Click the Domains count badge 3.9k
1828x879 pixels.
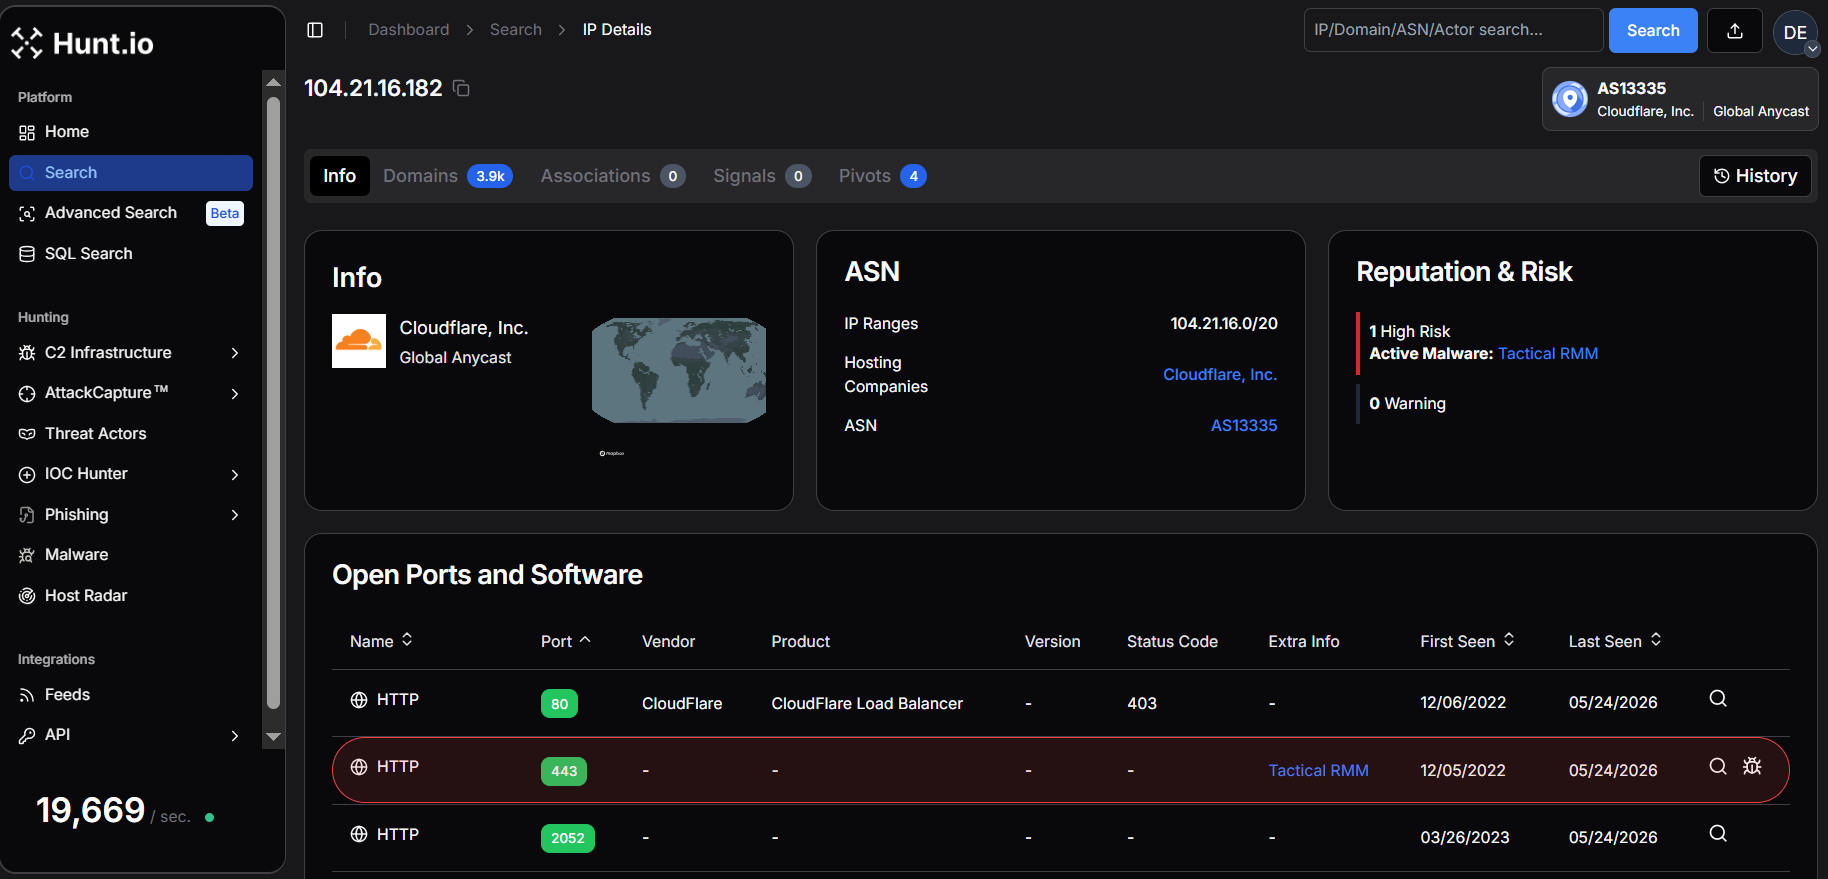click(490, 176)
